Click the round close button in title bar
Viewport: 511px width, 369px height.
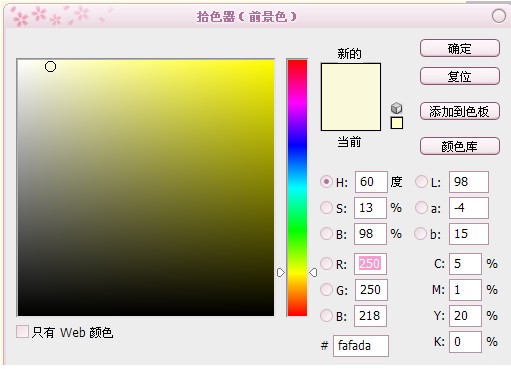coord(499,16)
